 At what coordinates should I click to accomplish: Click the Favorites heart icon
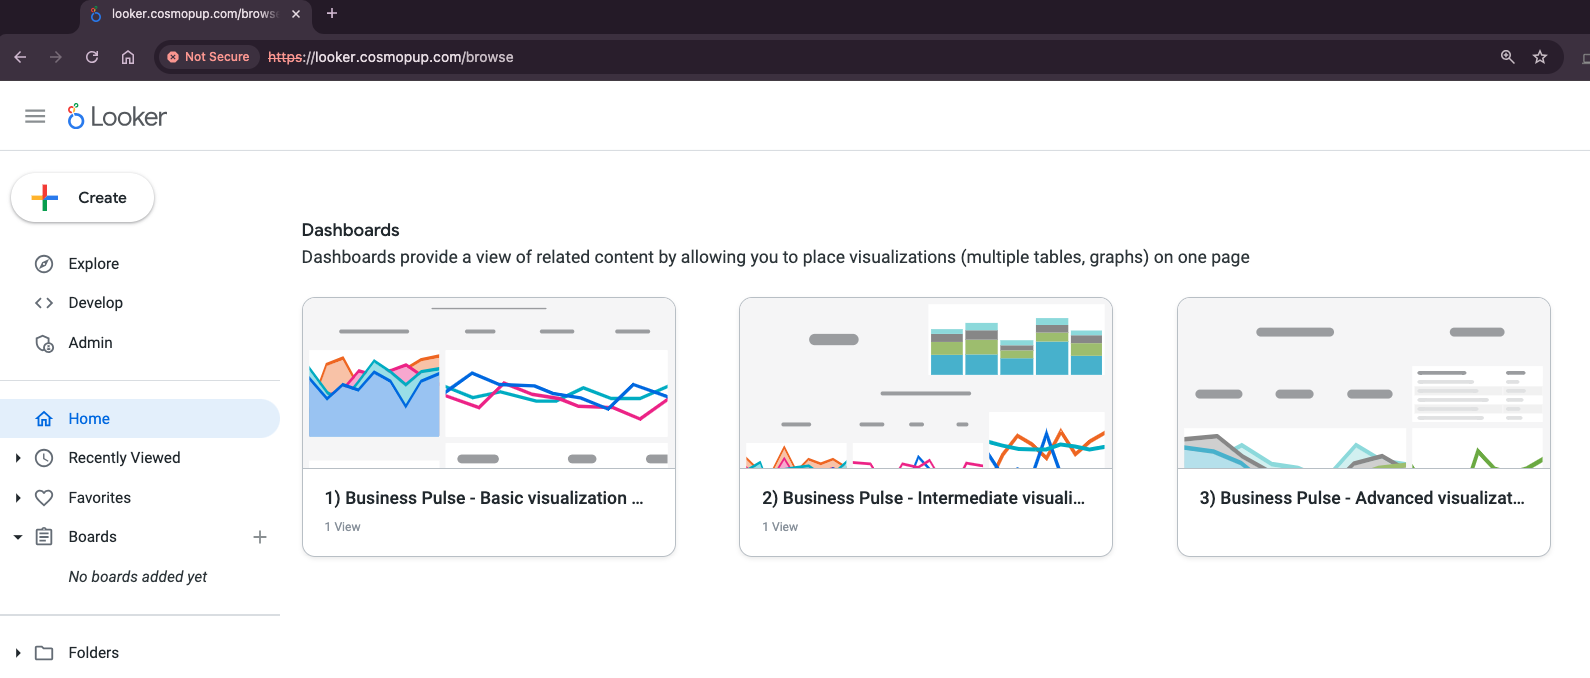coord(44,498)
